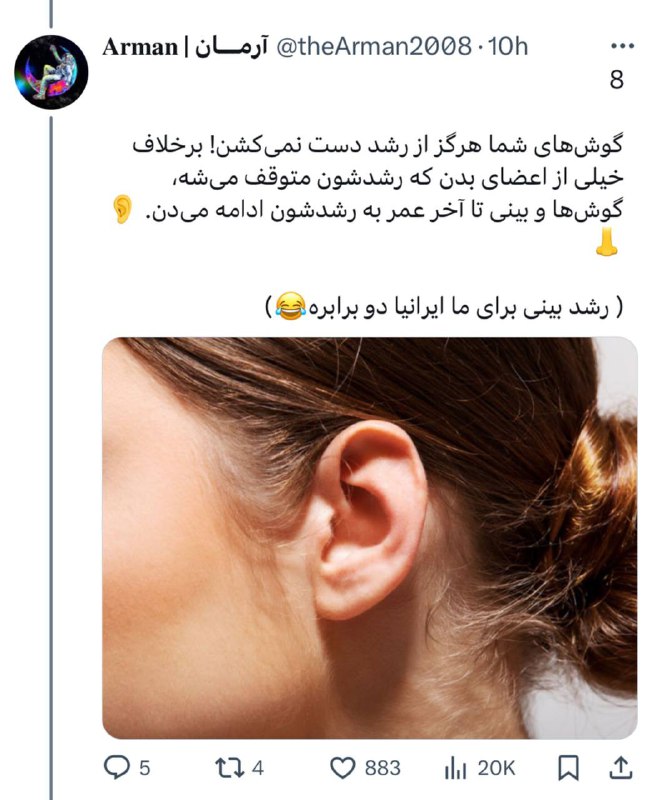Viewport: 652px width, 800px height.
Task: Open the 10h timestamp link
Action: [508, 47]
